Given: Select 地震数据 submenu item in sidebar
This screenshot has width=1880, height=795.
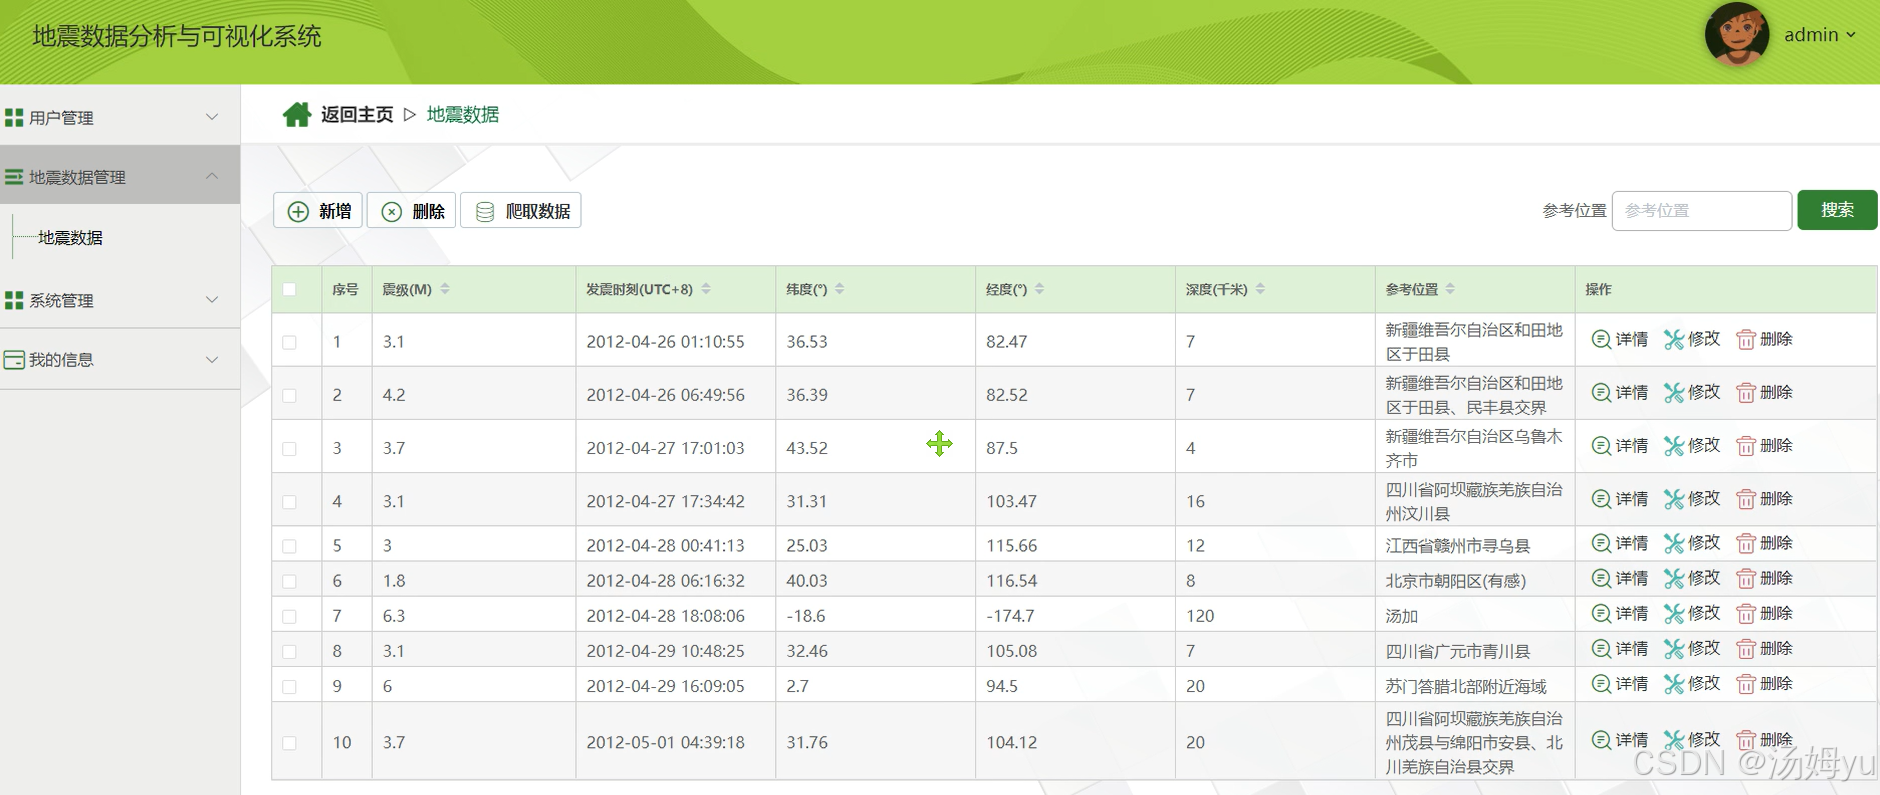Looking at the screenshot, I should point(70,238).
